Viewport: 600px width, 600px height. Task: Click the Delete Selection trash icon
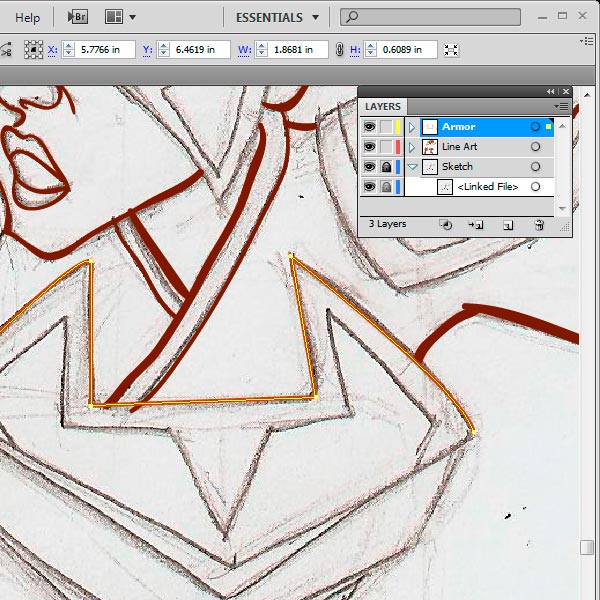[x=539, y=225]
